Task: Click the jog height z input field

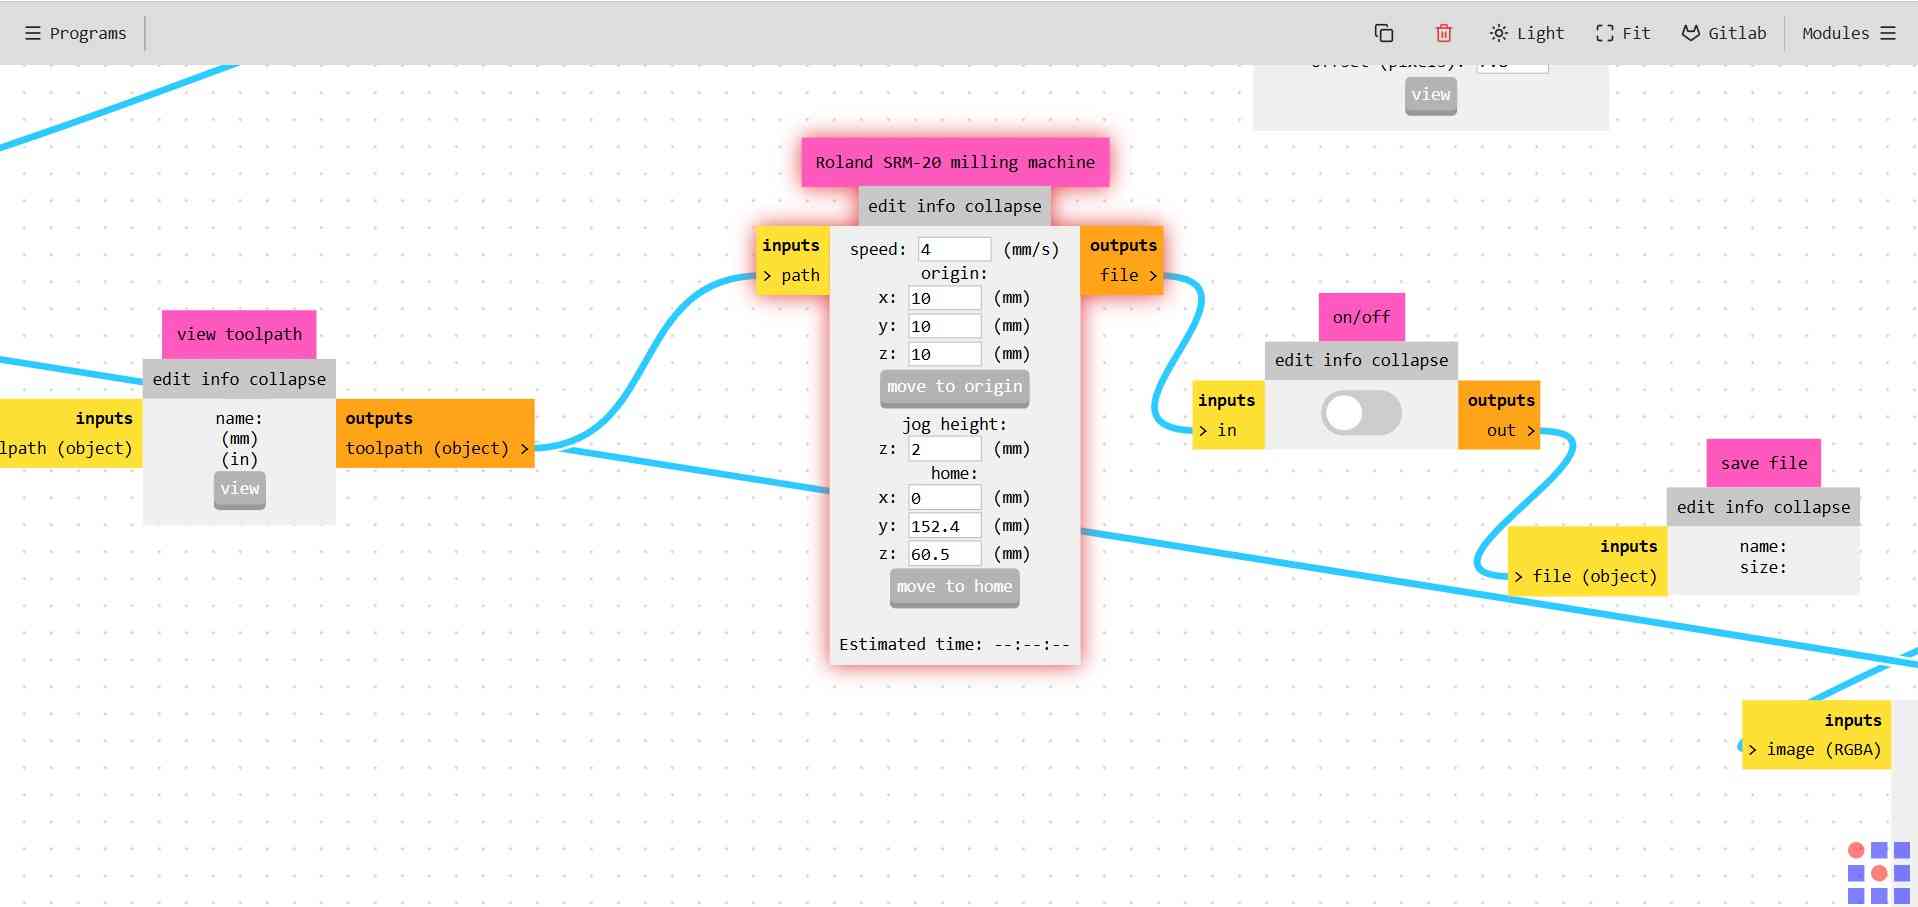Action: coord(944,449)
